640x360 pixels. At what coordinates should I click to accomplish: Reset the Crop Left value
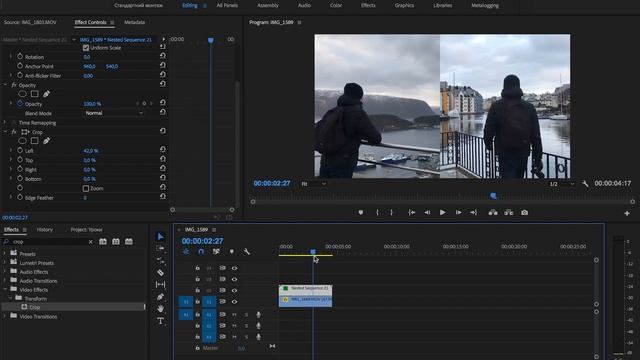162,150
